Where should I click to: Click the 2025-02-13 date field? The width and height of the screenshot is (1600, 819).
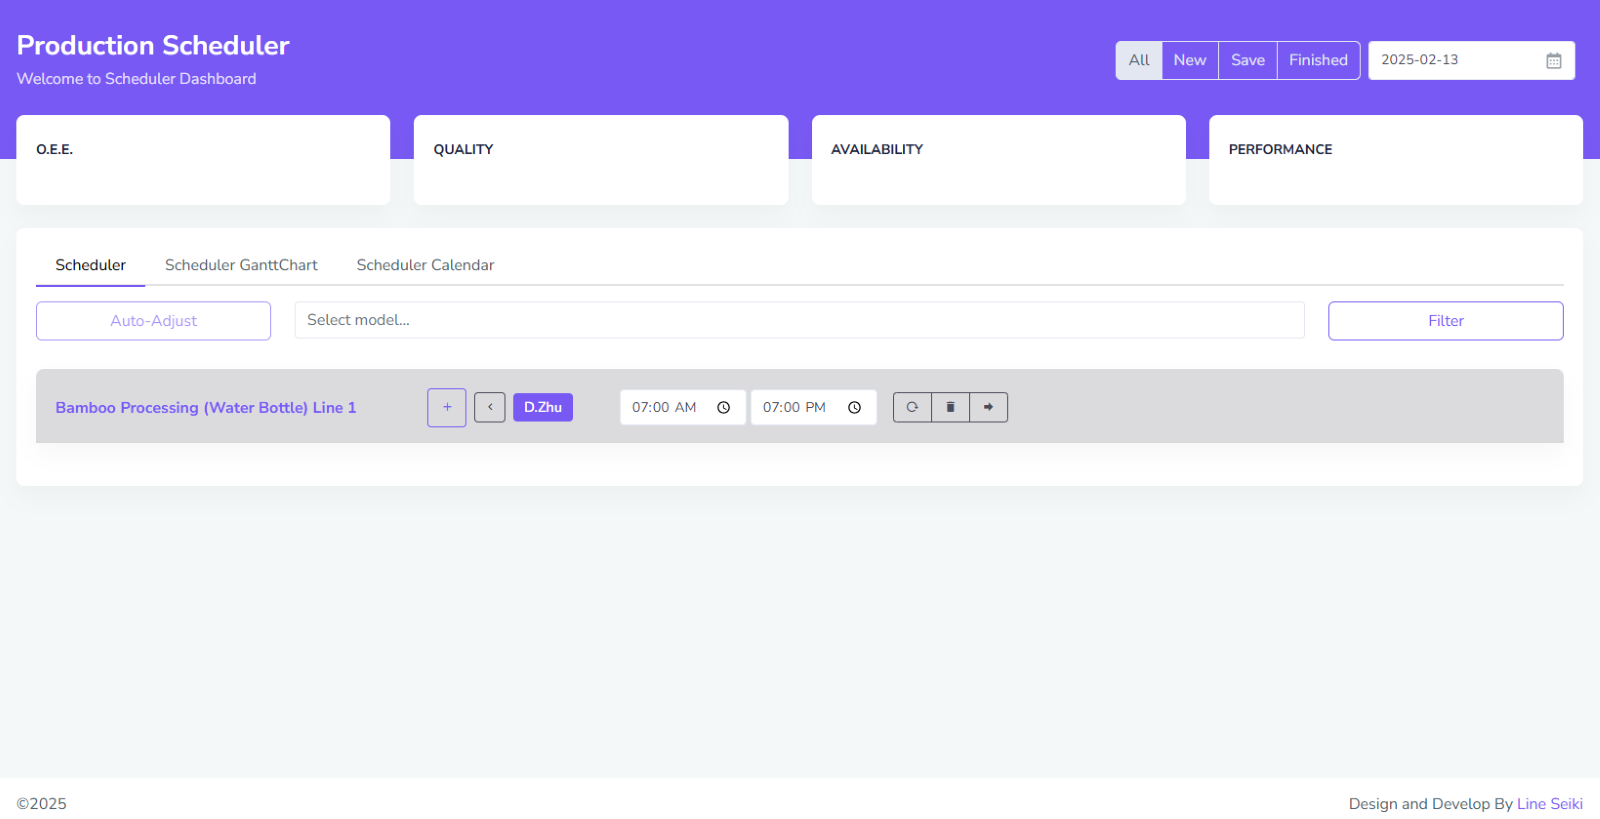tap(1455, 60)
